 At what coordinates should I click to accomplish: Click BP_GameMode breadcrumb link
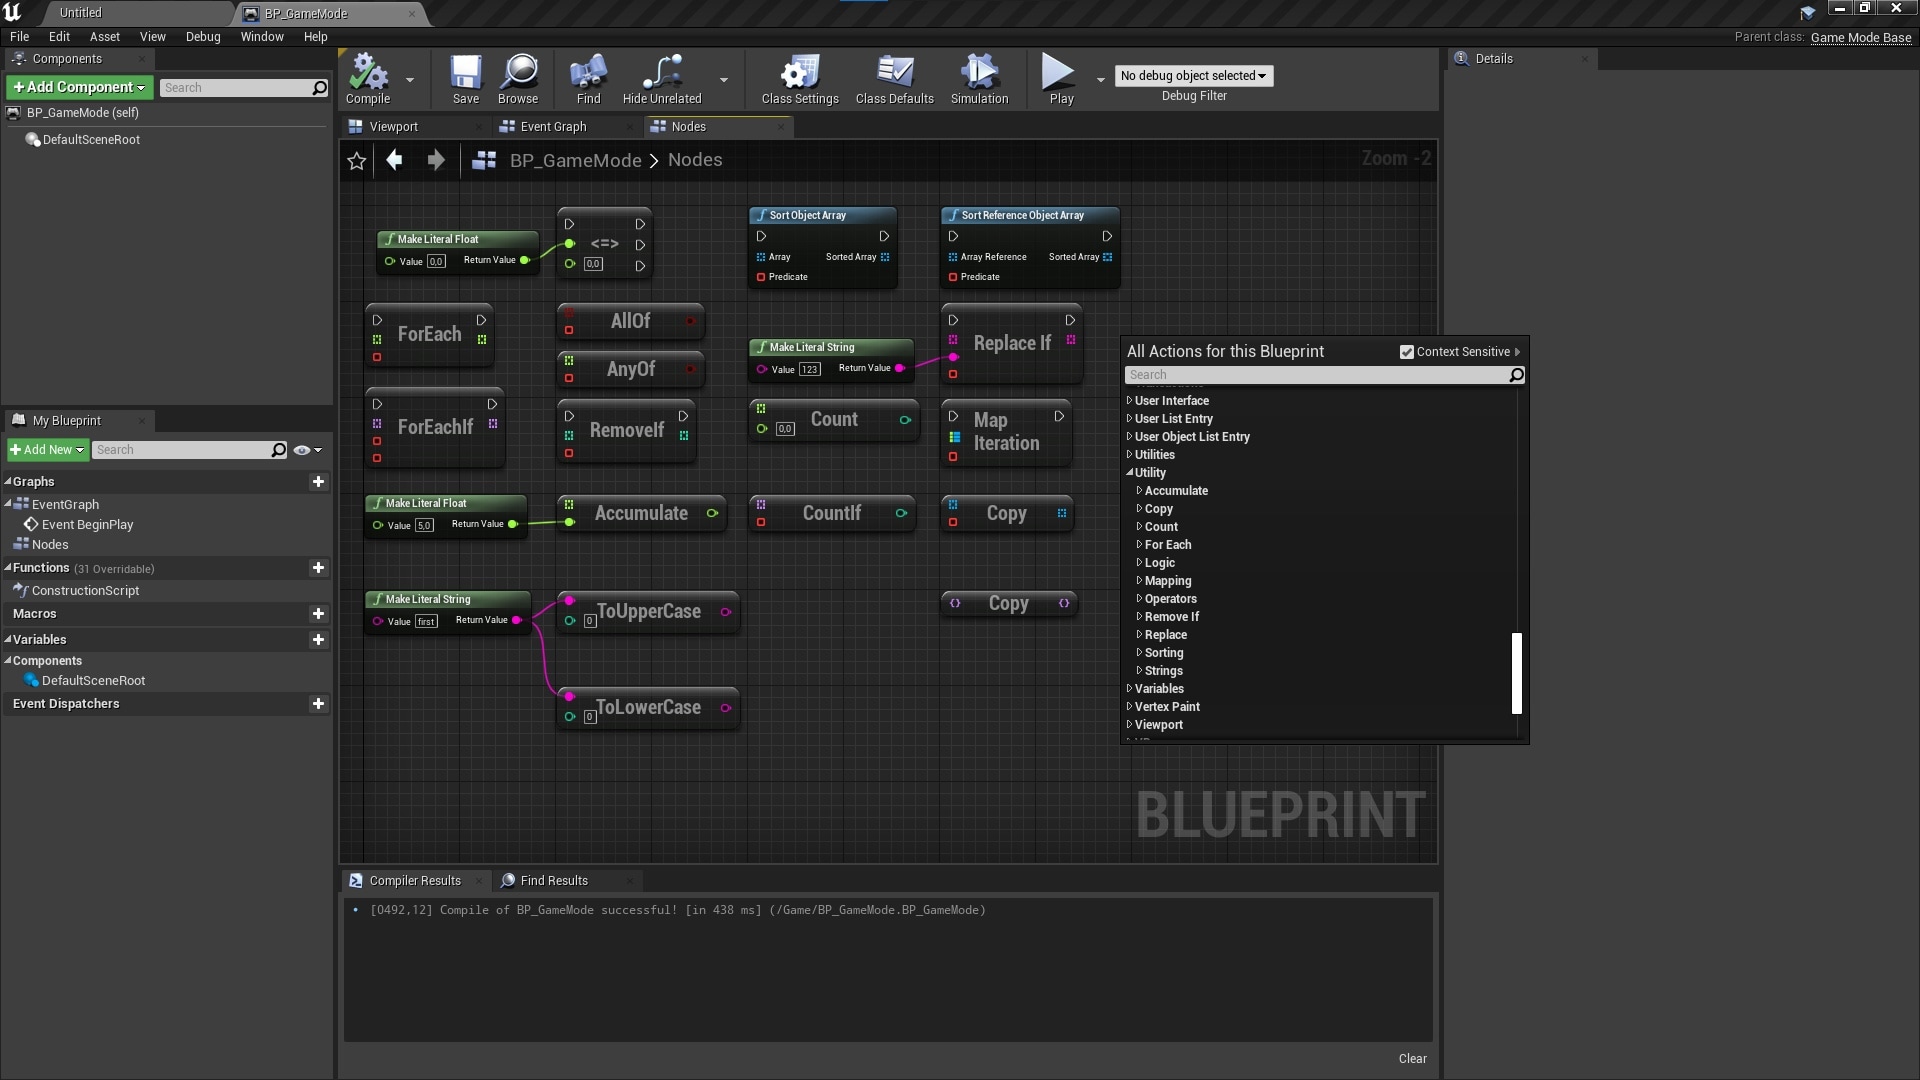click(x=575, y=161)
